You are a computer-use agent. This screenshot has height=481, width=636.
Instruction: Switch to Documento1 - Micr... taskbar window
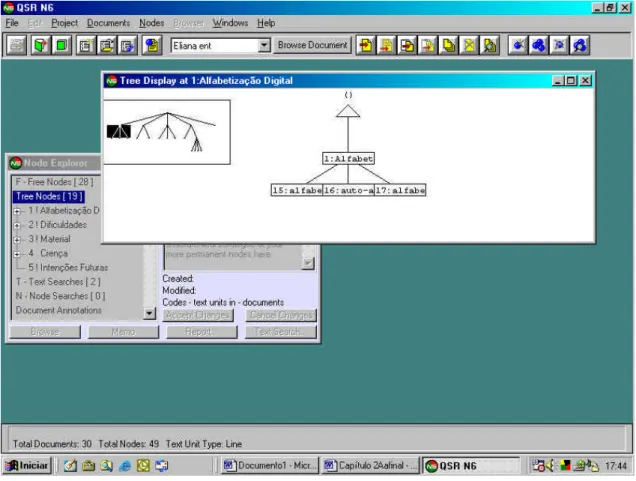(270, 466)
